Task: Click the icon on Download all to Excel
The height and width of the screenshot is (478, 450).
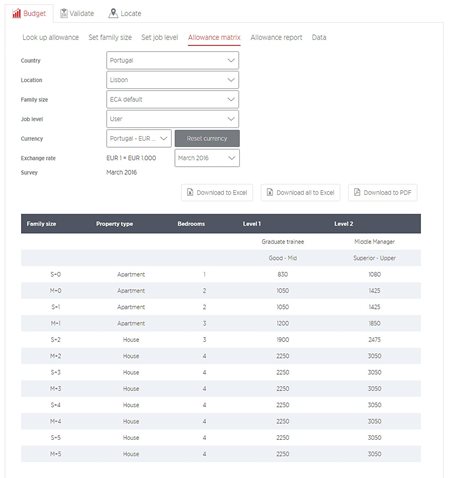Action: (270, 192)
